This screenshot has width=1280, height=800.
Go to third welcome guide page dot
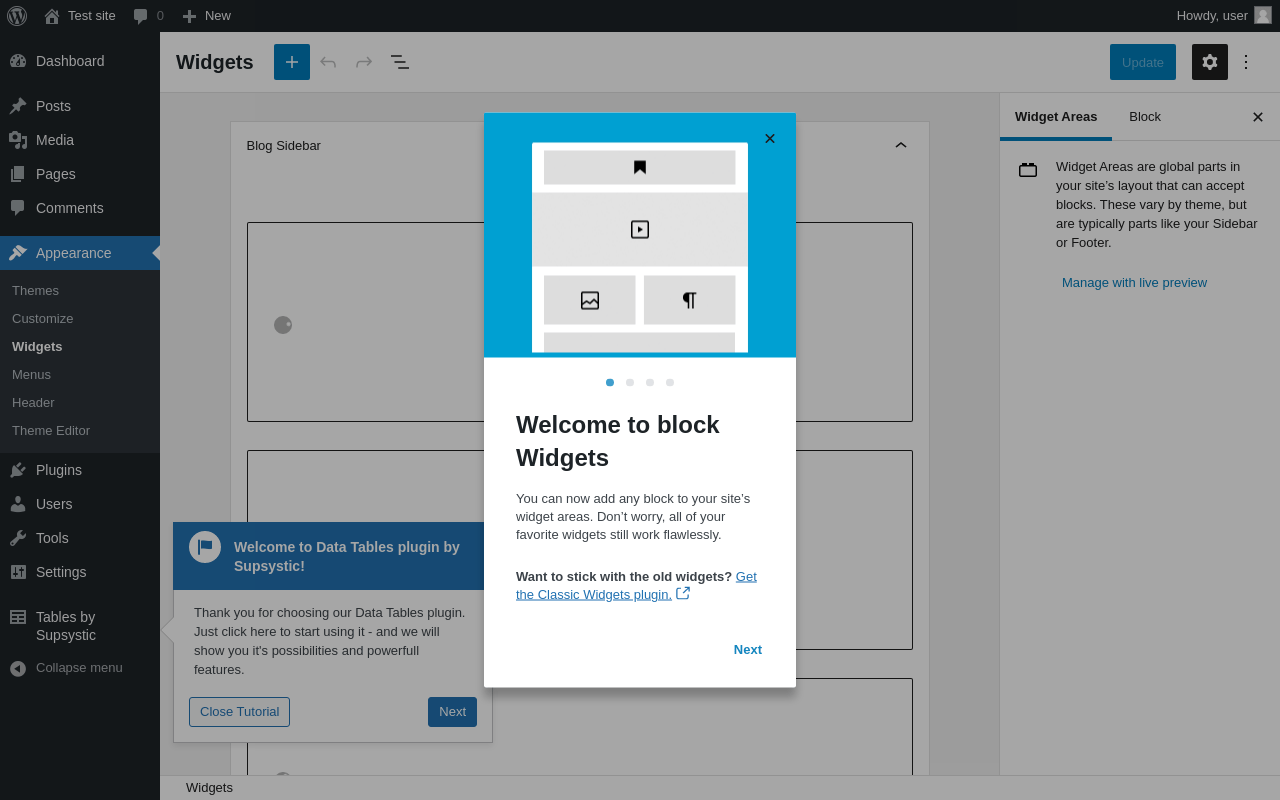(650, 382)
